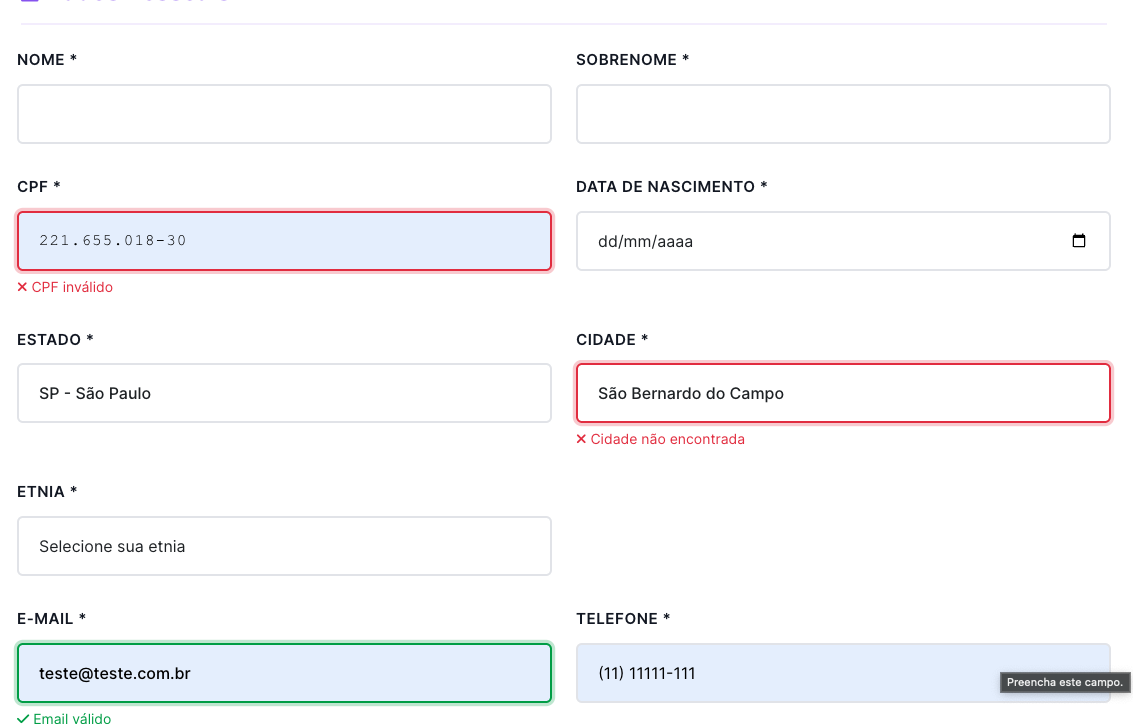Focus the CPF field containing 221.655.018-30
Viewport: 1133px width, 724px height.
coord(284,241)
